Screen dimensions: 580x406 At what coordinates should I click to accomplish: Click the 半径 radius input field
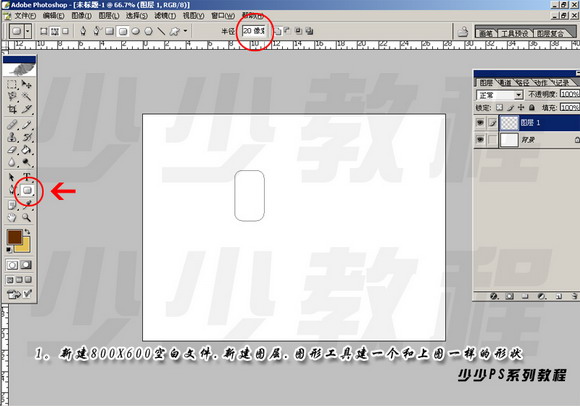pos(254,31)
